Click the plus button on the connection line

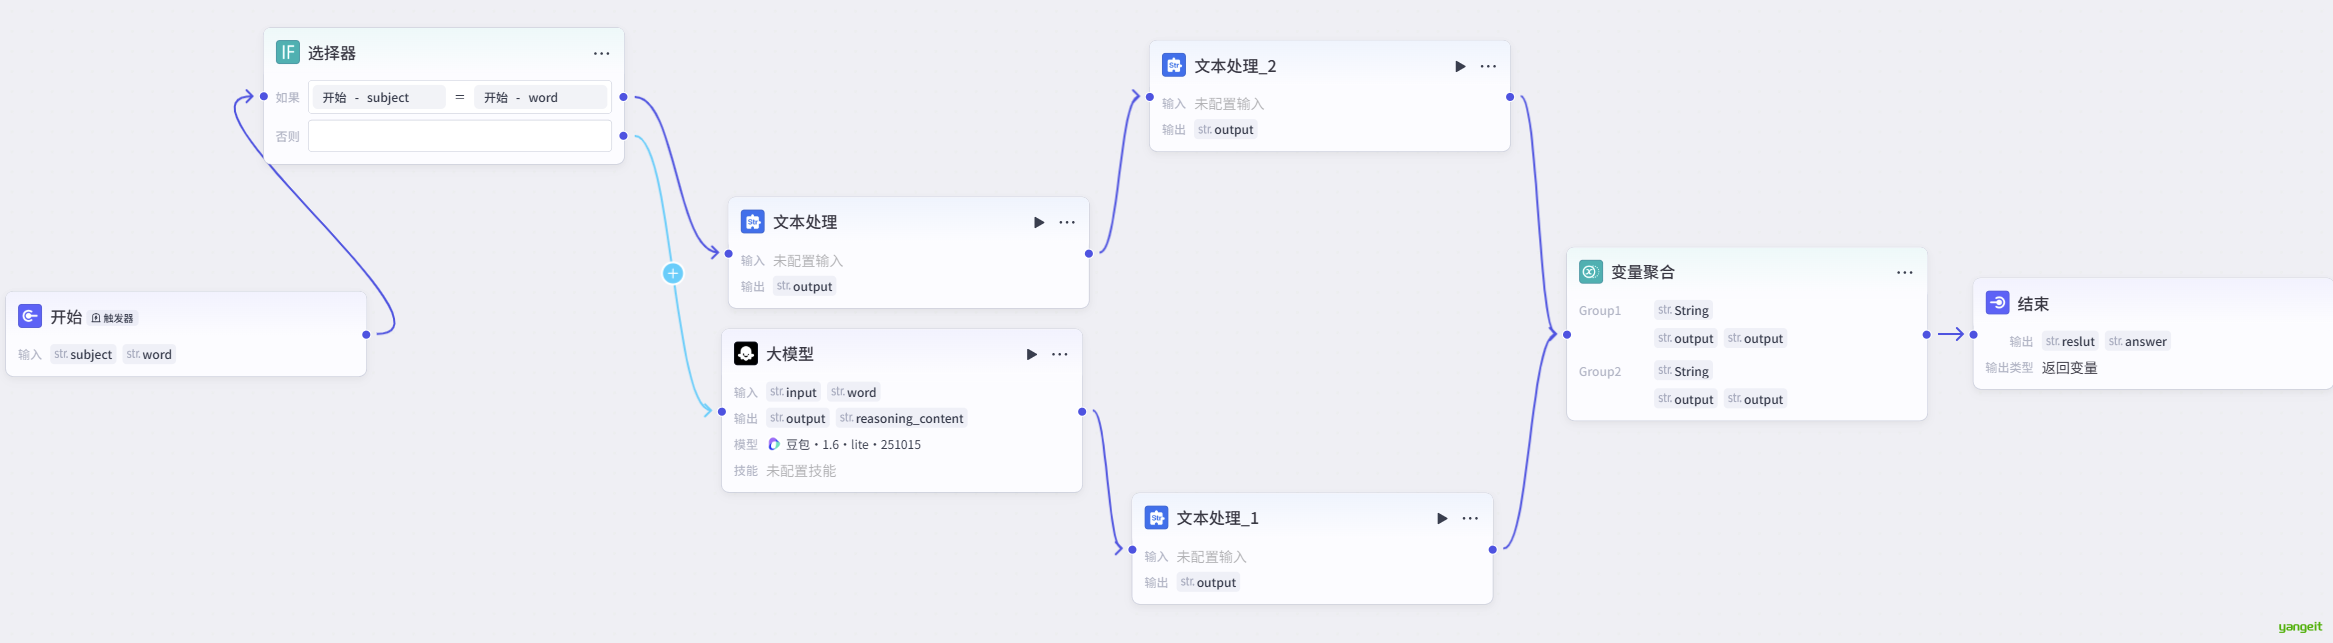click(x=673, y=273)
